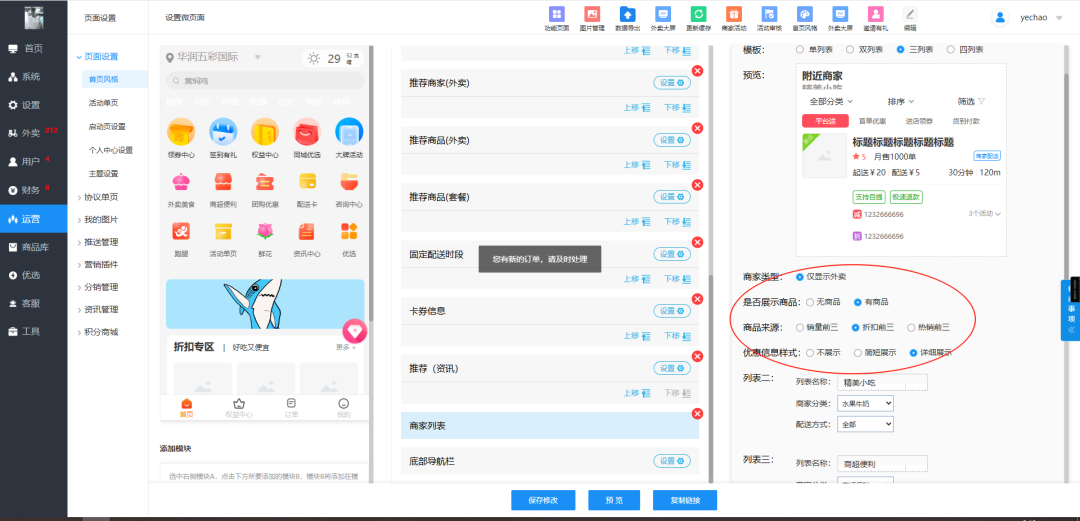The width and height of the screenshot is (1080, 521).
Task: Delete the 推荐商家(外卖) module with red X
Action: [x=697, y=70]
